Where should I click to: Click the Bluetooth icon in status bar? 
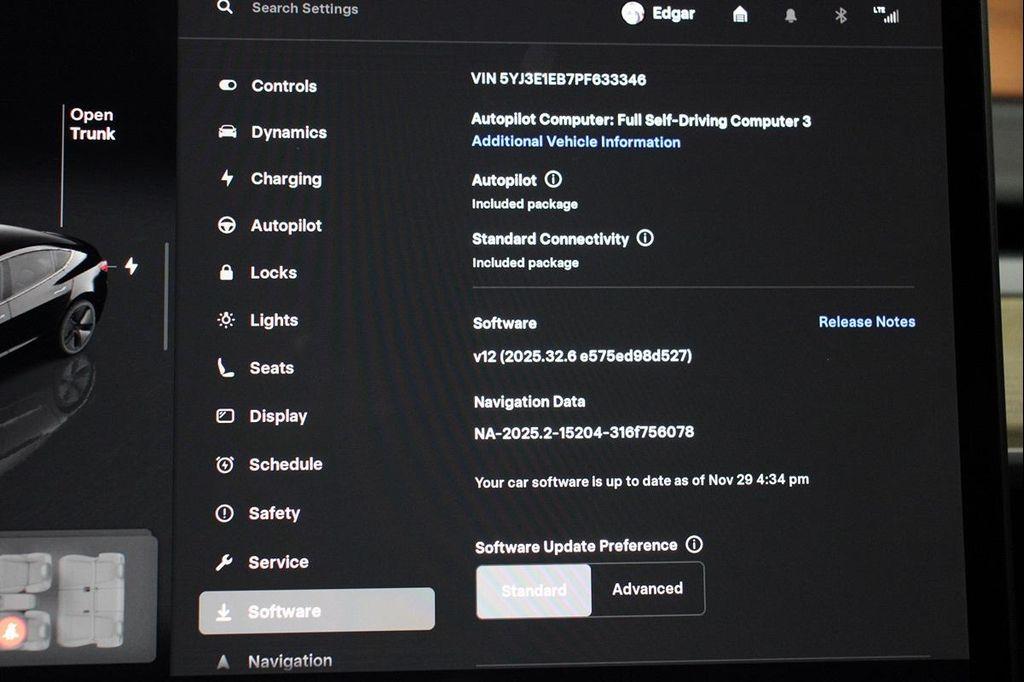(x=841, y=15)
